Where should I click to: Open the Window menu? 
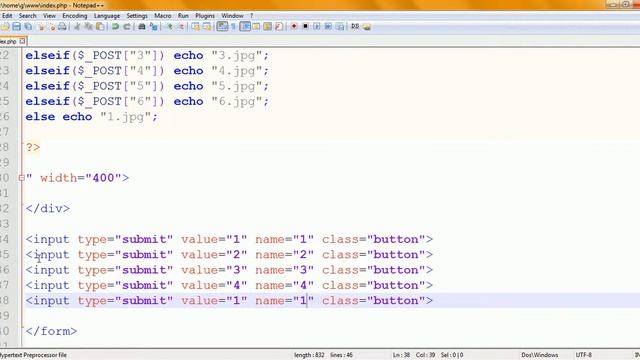pyautogui.click(x=232, y=16)
